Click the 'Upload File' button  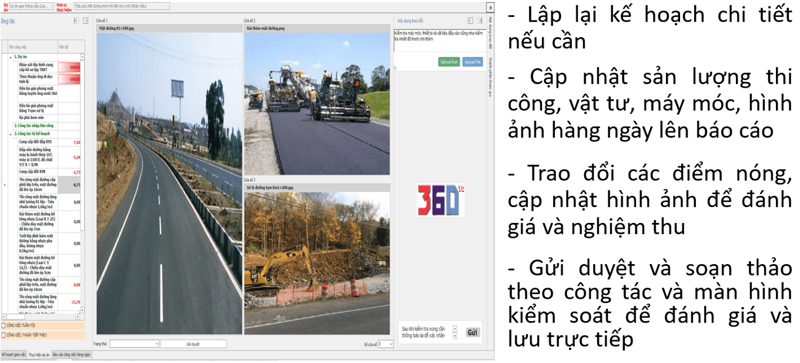[x=472, y=62]
